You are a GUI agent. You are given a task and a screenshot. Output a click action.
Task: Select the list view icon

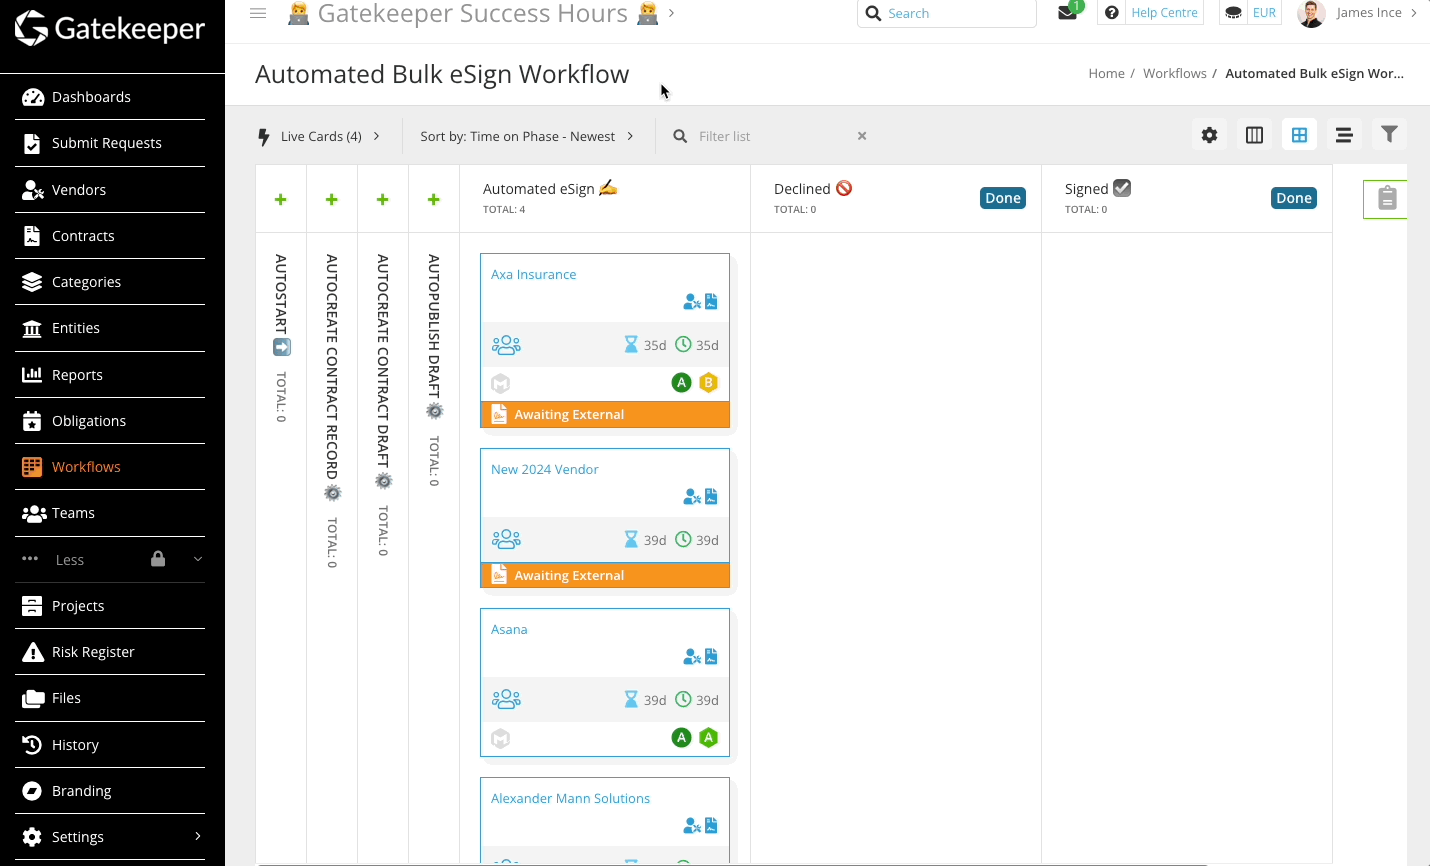pyautogui.click(x=1344, y=133)
